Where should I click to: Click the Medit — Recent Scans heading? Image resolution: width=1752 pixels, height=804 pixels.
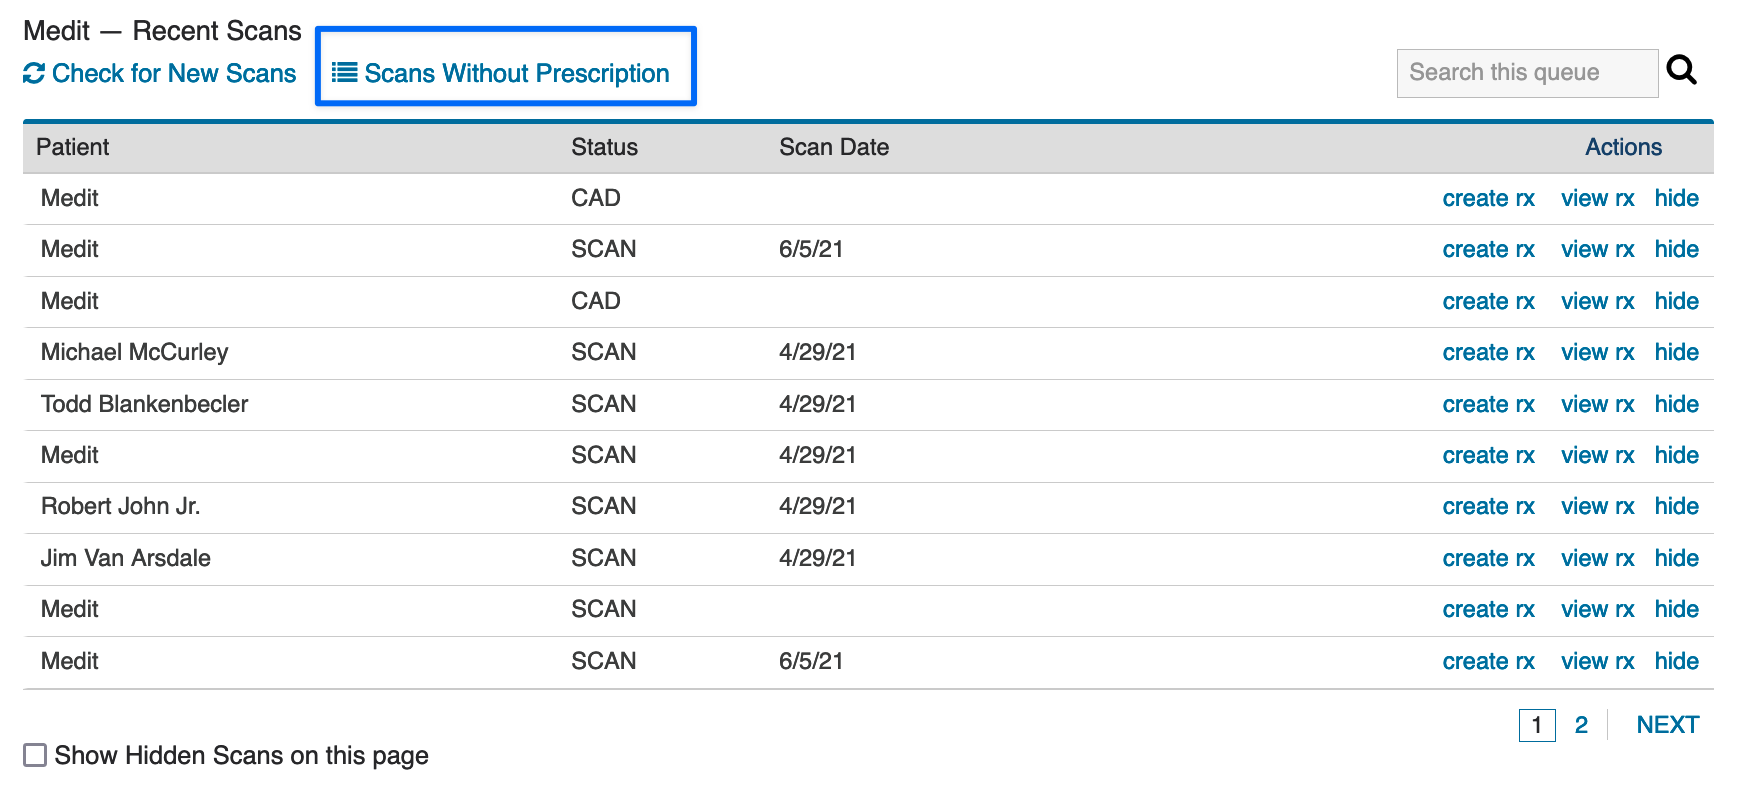162,31
